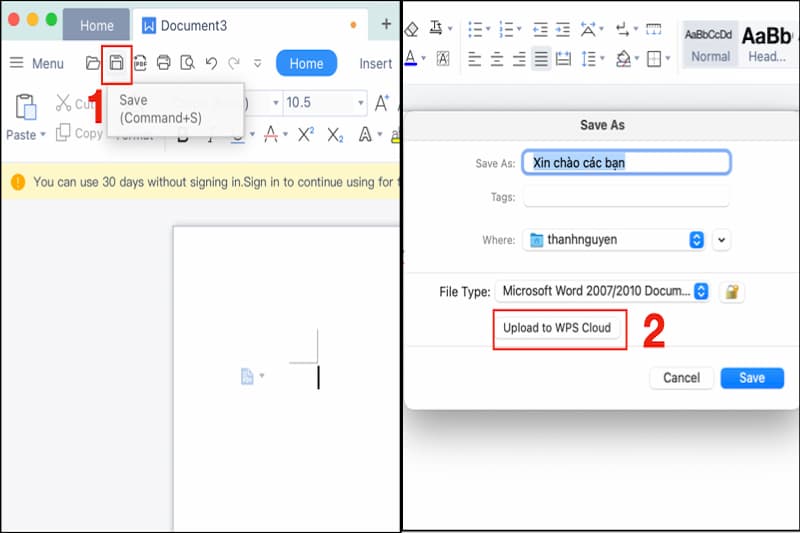The width and height of the screenshot is (800, 533).
Task: Click the borders grid icon
Action: point(654,59)
